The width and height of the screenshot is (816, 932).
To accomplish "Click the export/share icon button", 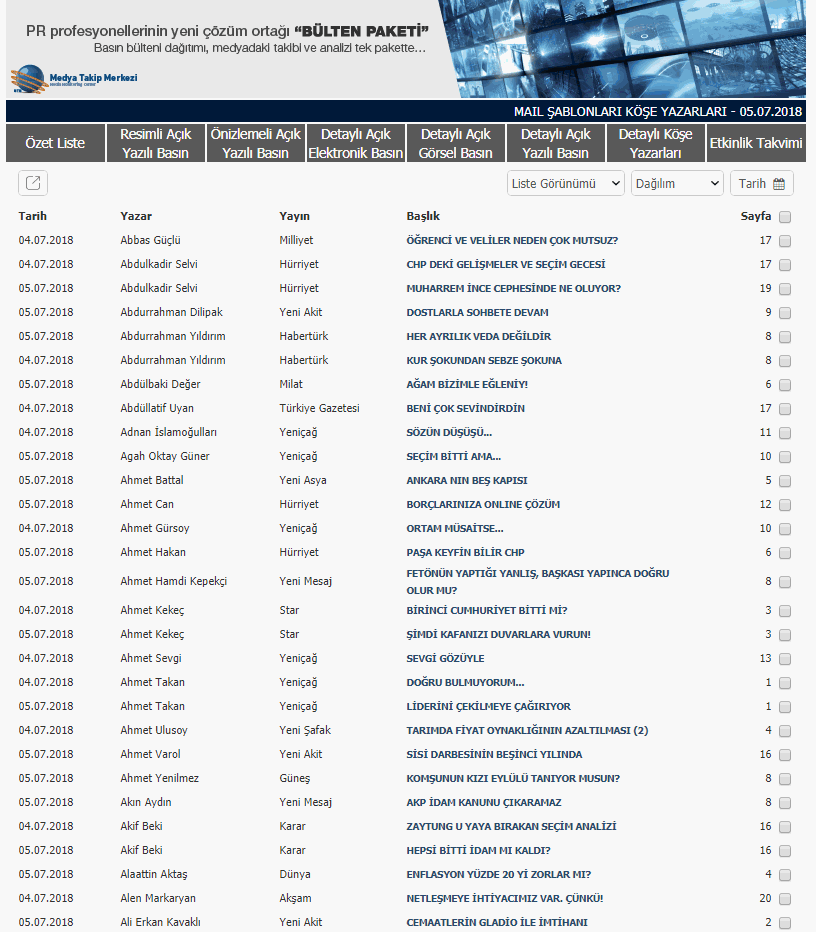I will click(33, 183).
